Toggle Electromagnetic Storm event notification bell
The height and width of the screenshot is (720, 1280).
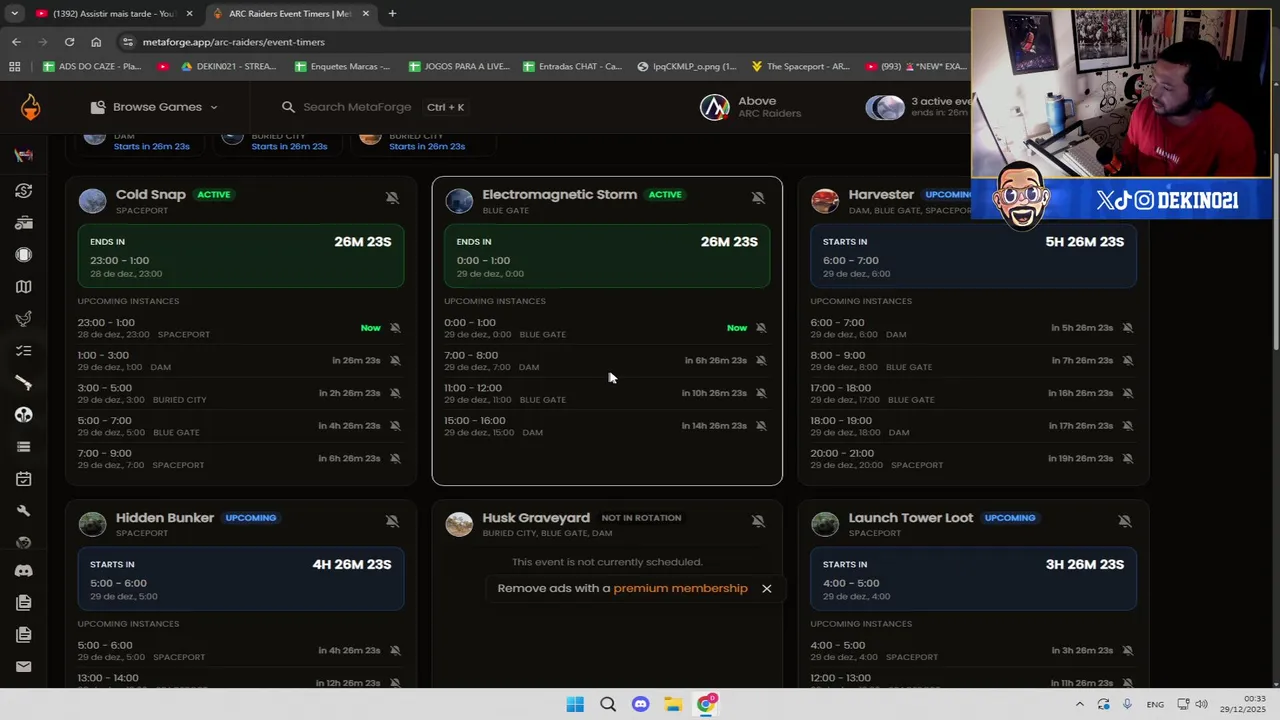pyautogui.click(x=758, y=198)
